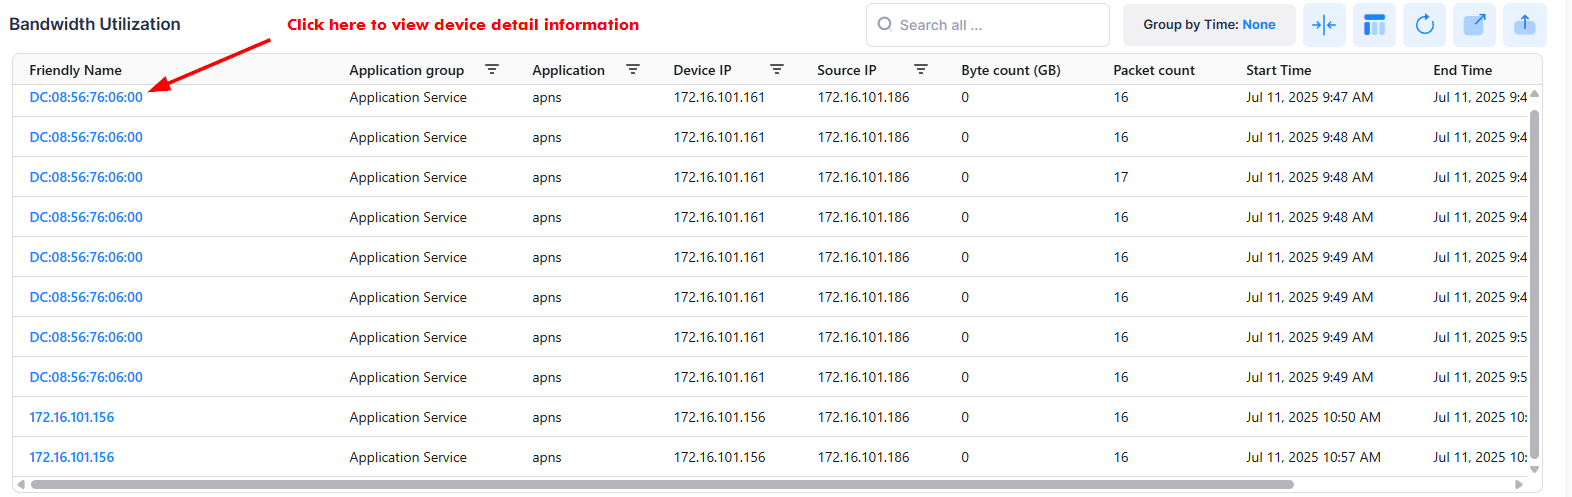Click the collapse columns width icon

click(1323, 25)
